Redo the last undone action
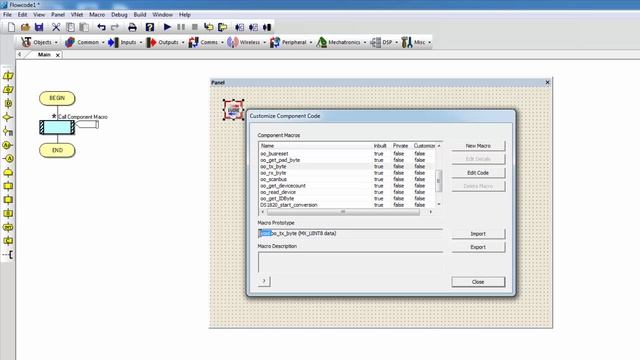The width and height of the screenshot is (640, 360). point(115,27)
